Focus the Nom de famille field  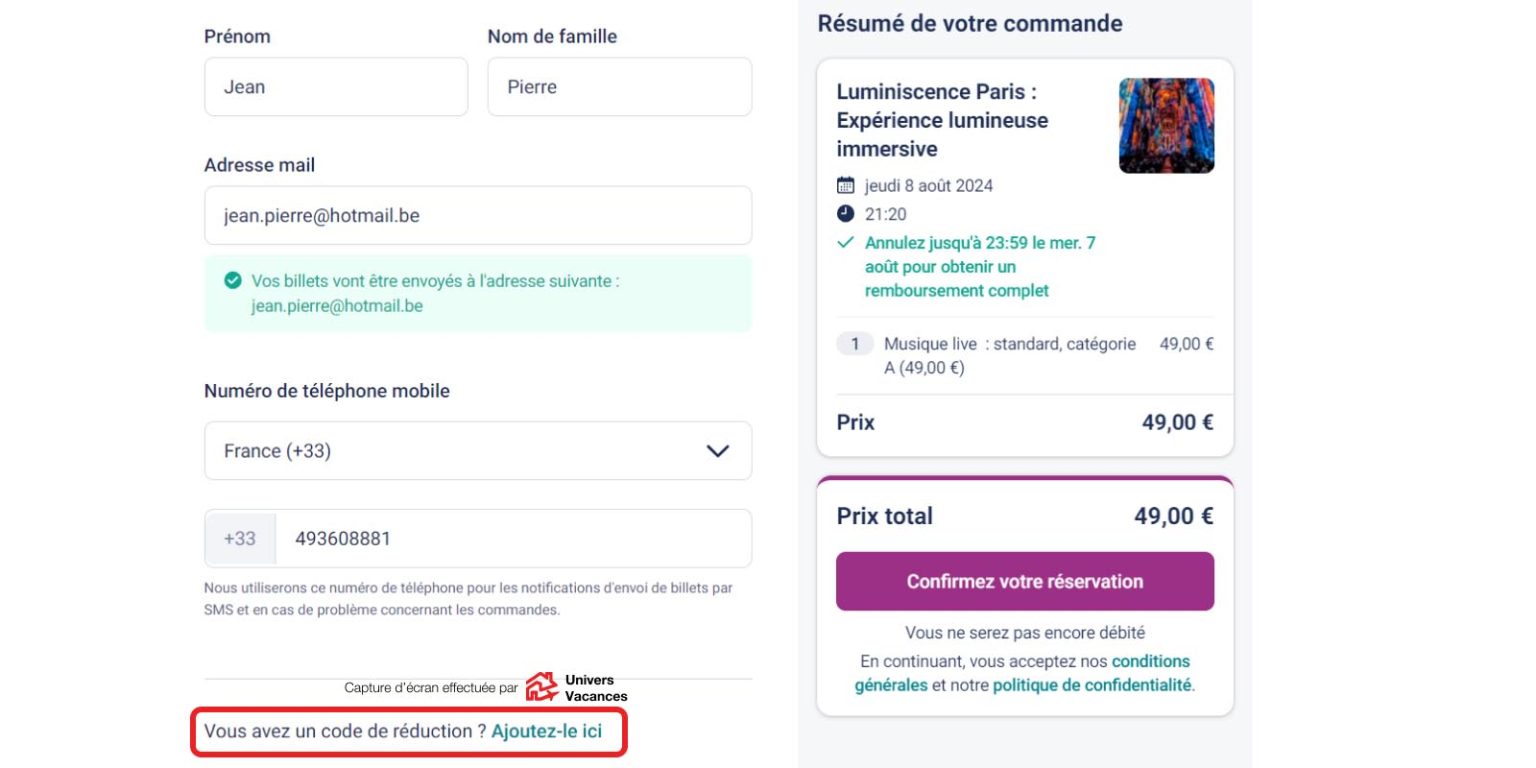(x=619, y=87)
